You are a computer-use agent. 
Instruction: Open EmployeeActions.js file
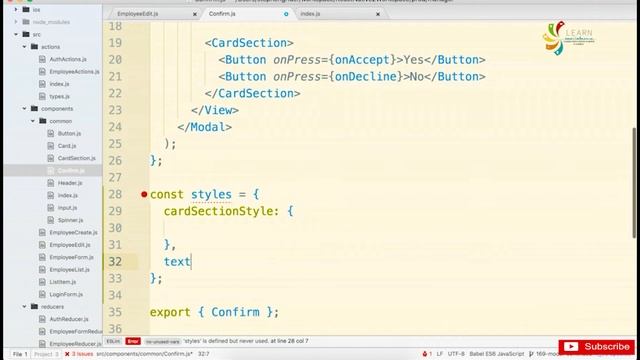point(74,71)
